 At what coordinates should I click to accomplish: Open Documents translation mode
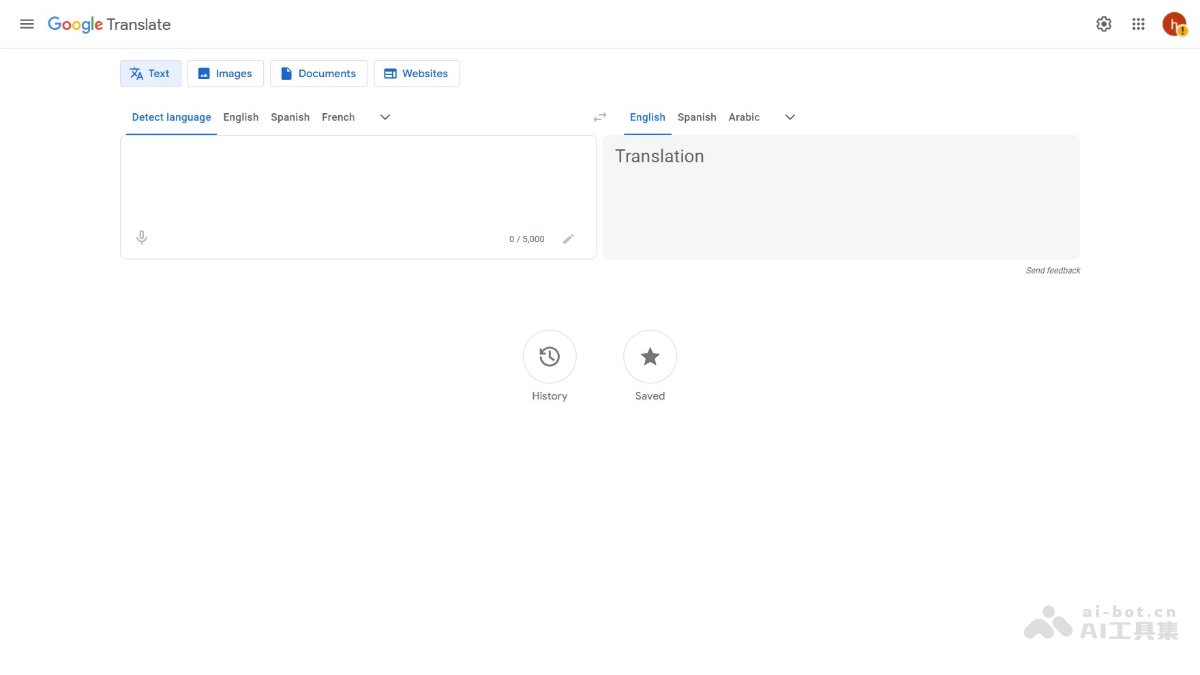[x=318, y=73]
